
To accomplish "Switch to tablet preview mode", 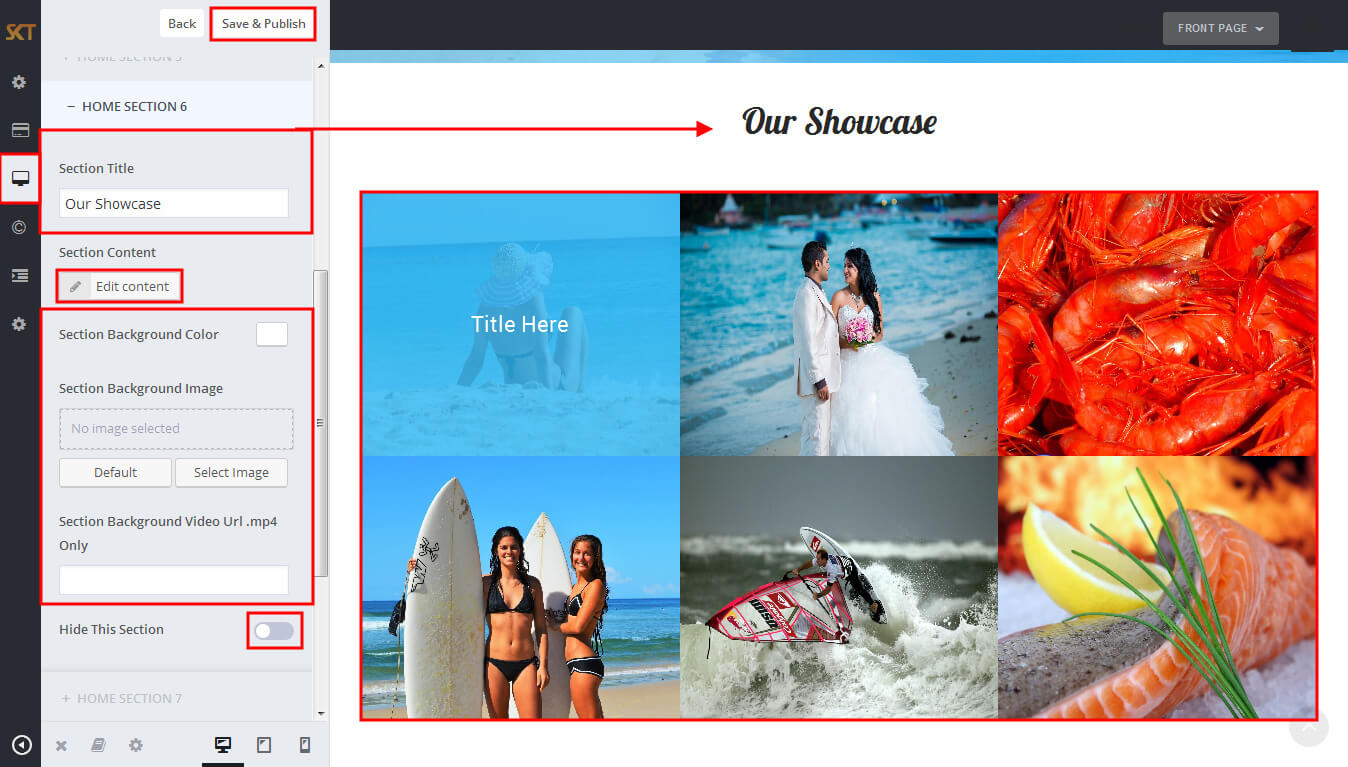I will (x=264, y=745).
